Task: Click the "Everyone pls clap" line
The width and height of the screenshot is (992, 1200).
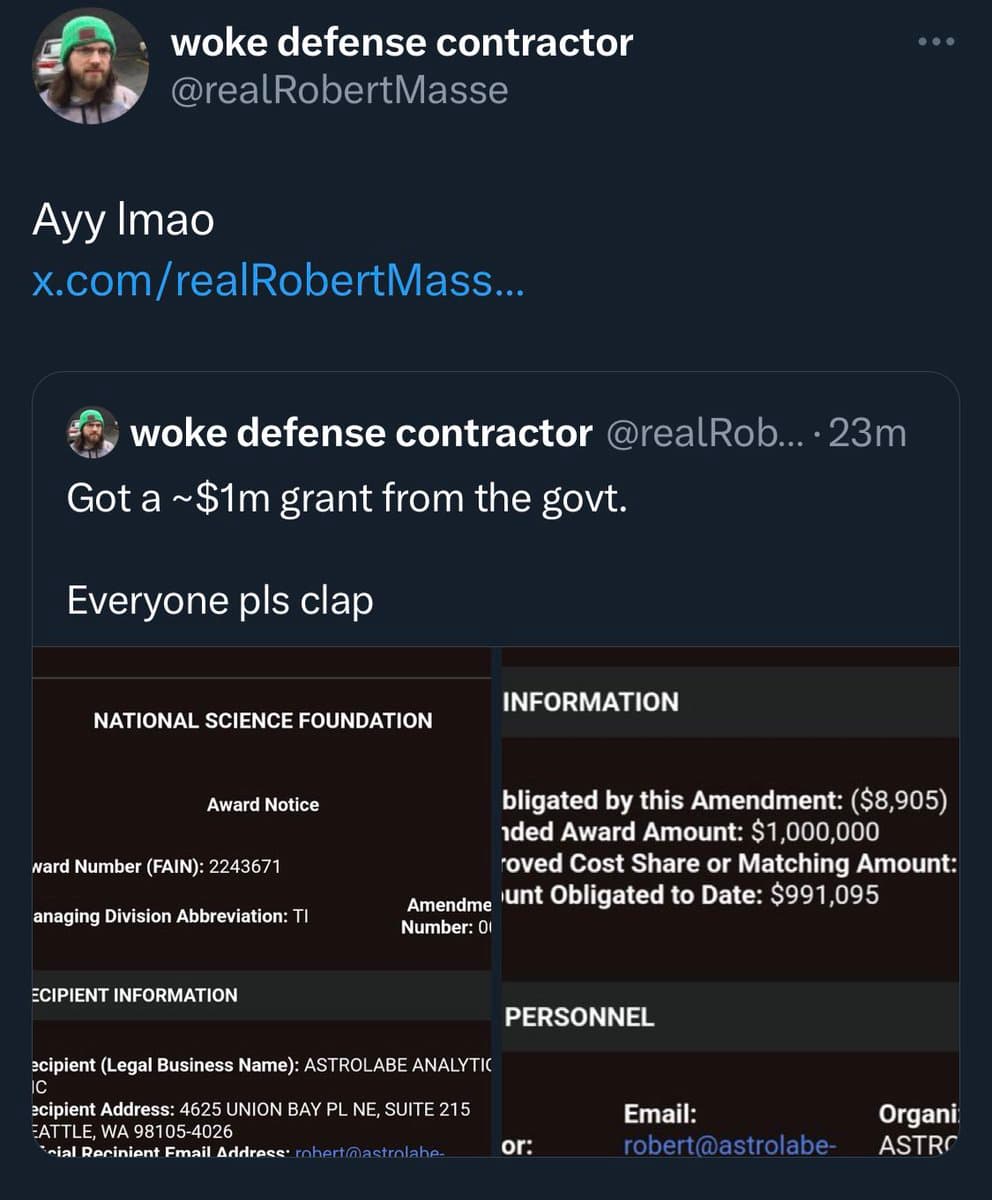Action: pyautogui.click(x=220, y=600)
